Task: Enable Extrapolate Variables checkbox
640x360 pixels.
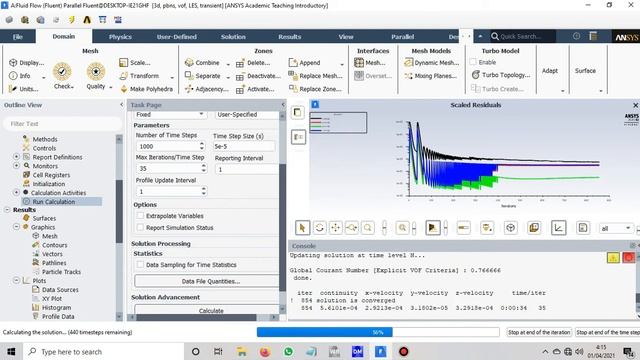Action: pos(140,216)
